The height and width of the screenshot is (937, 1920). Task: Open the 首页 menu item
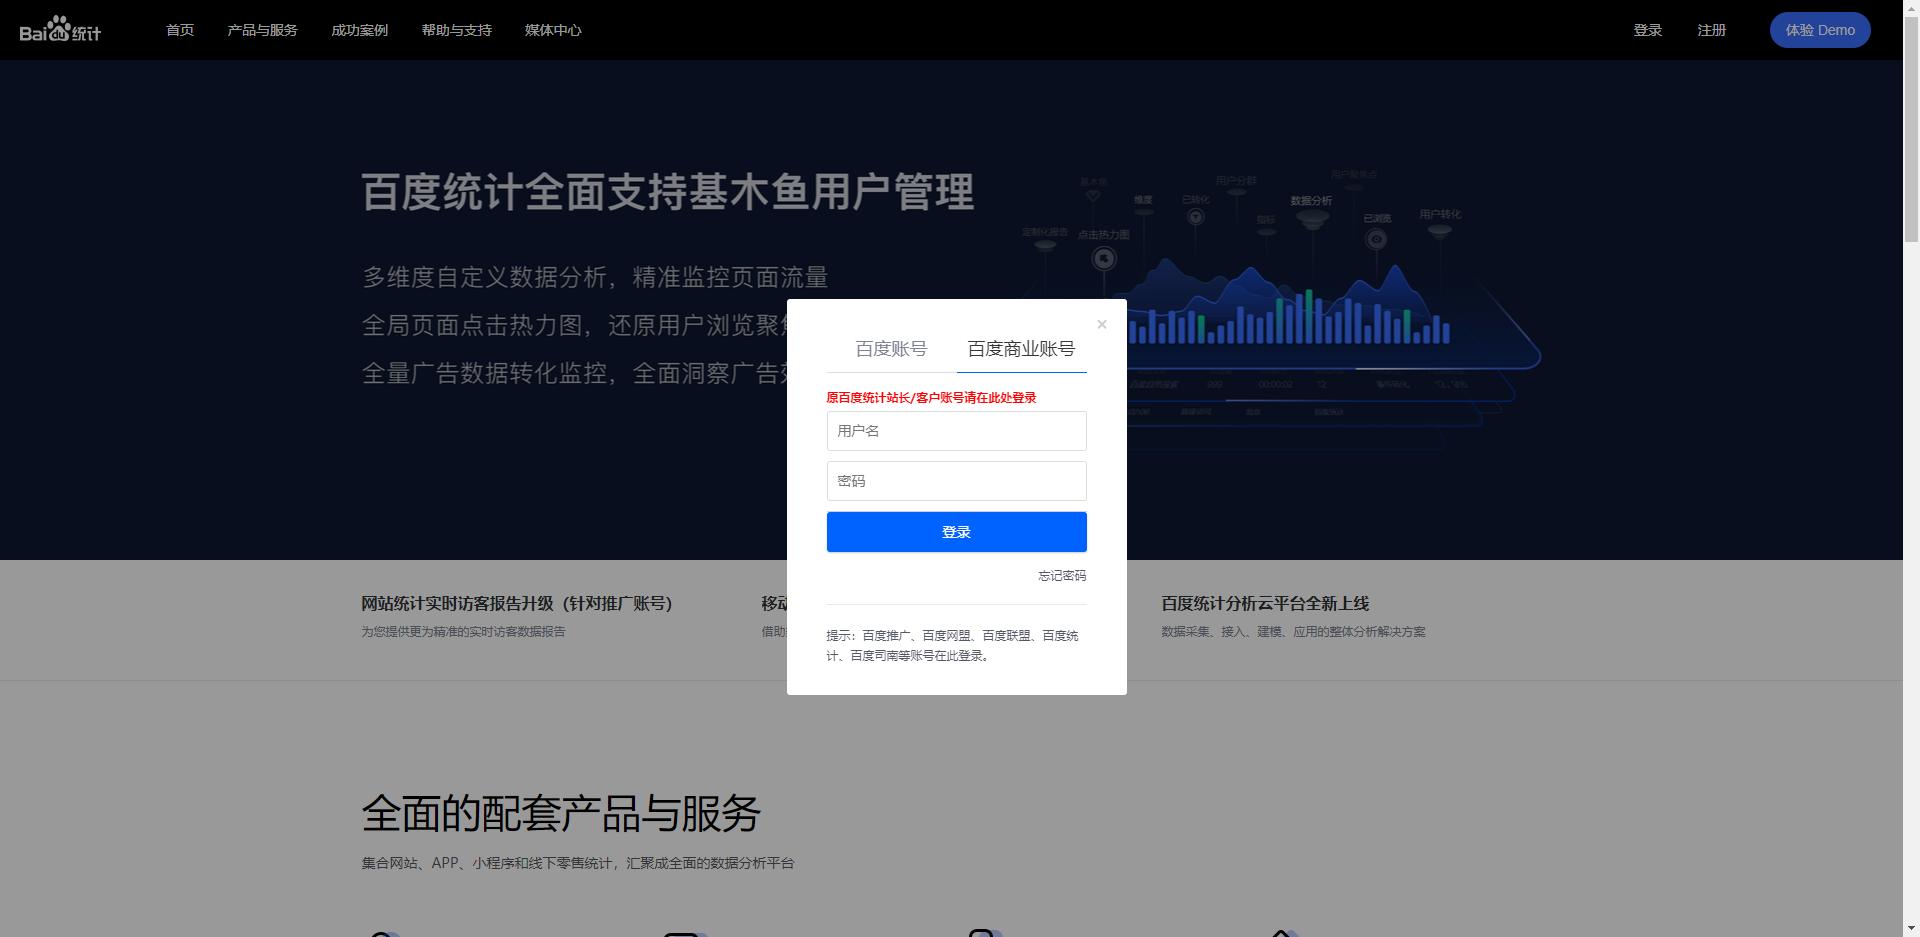click(179, 29)
